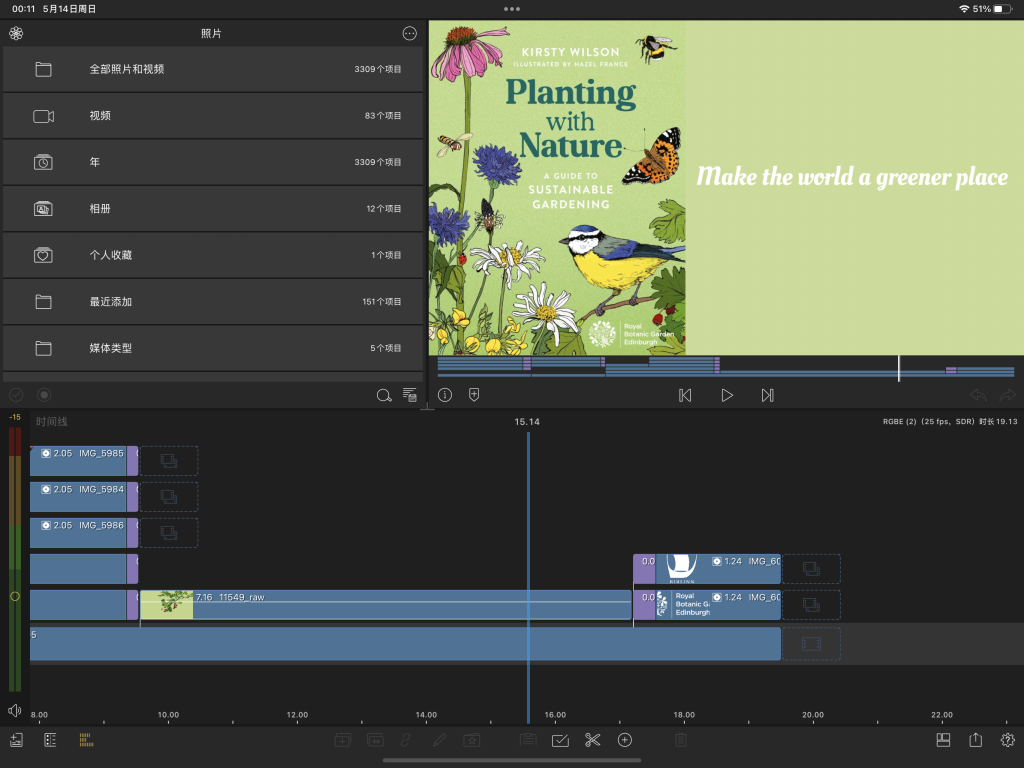
Task: Open 媒体类型 folder
Action: click(213, 348)
